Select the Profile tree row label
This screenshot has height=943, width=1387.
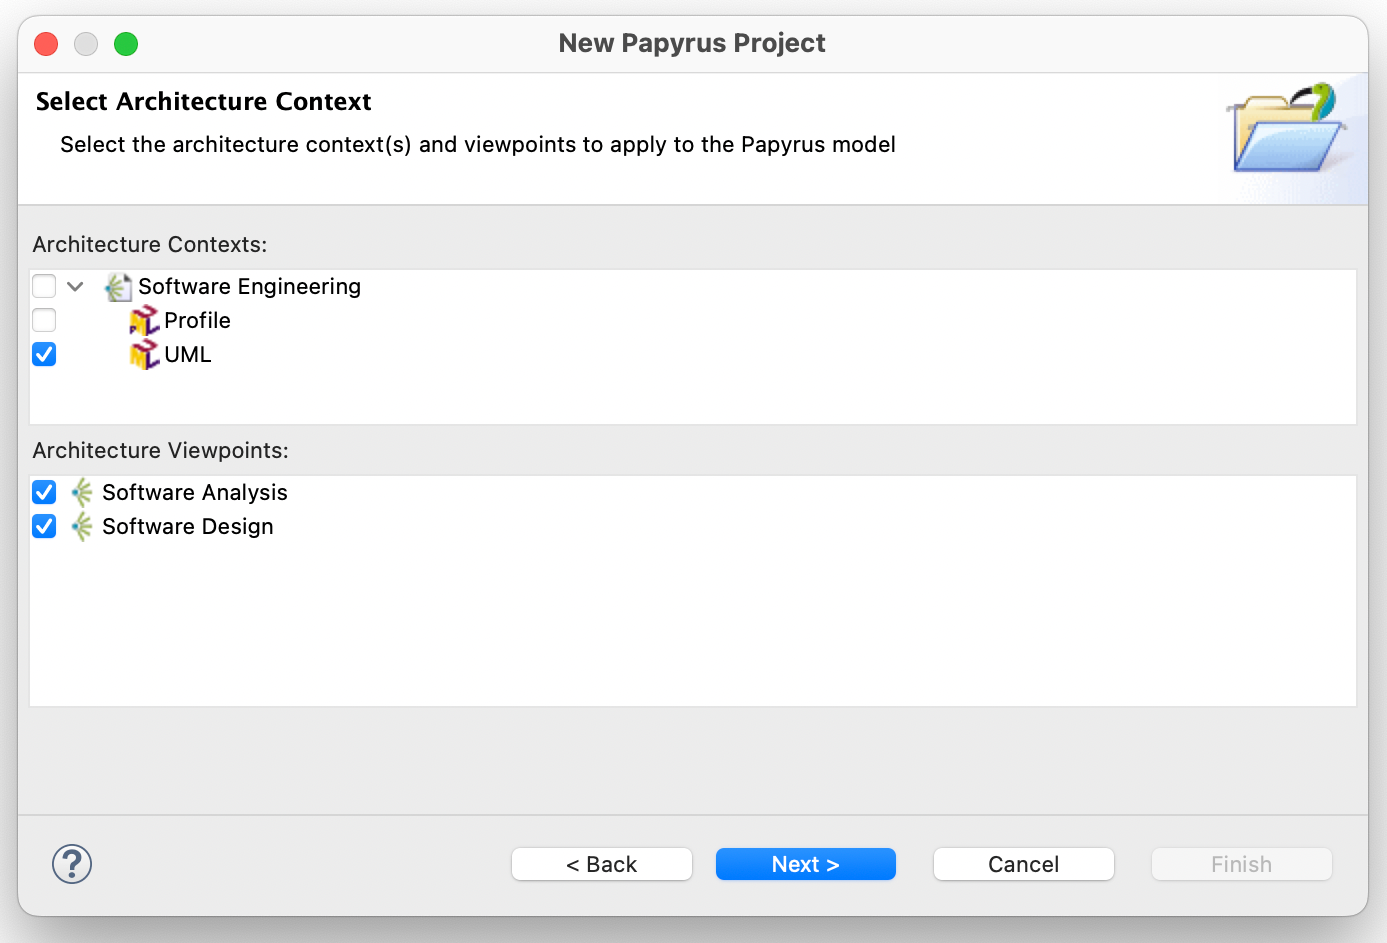197,321
